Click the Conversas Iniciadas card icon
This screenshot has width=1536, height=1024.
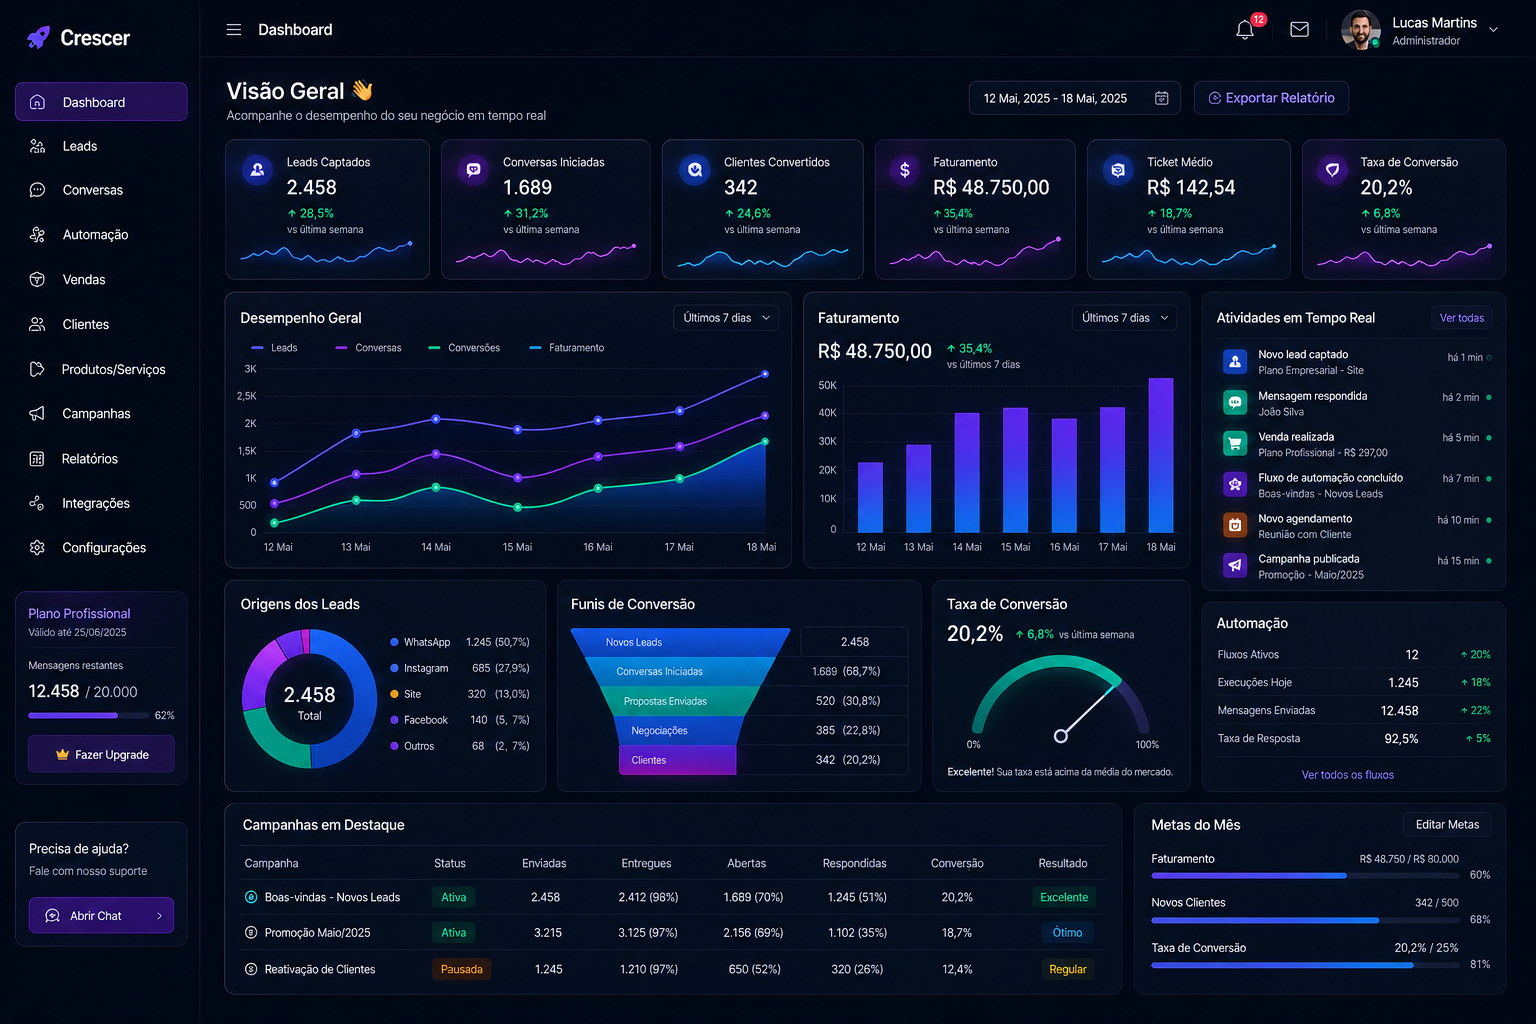point(473,170)
